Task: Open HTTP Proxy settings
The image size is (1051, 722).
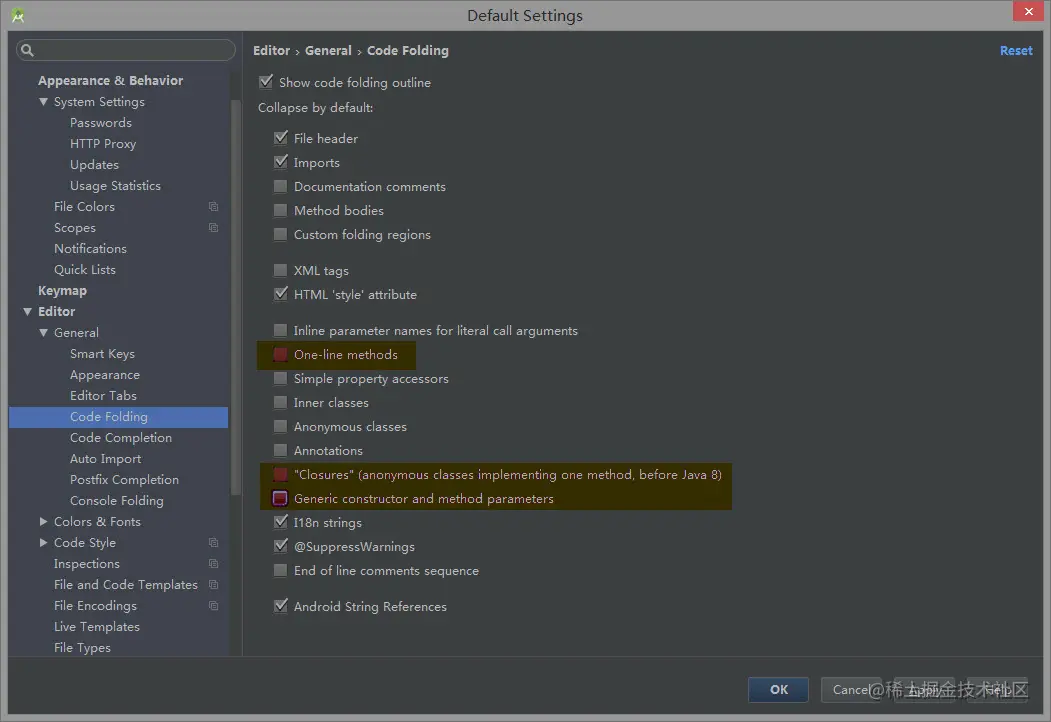Action: point(103,143)
